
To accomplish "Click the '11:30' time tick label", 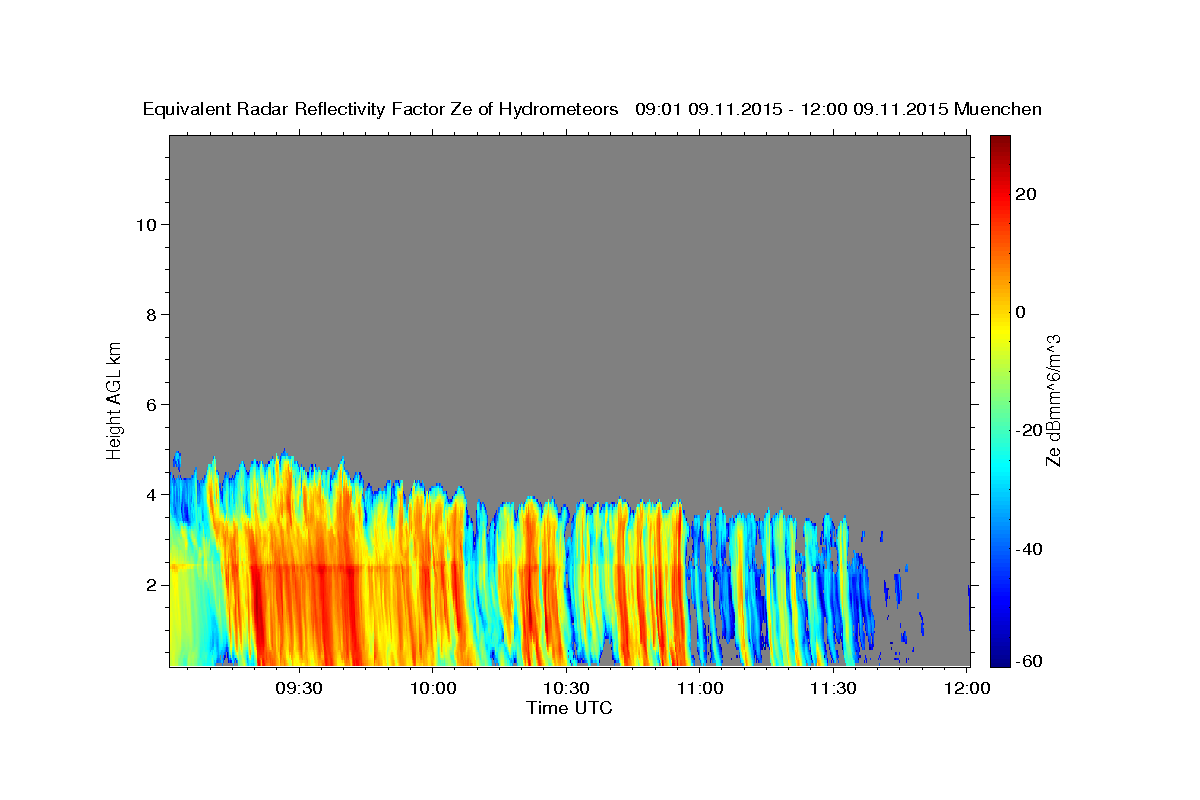I will [833, 688].
